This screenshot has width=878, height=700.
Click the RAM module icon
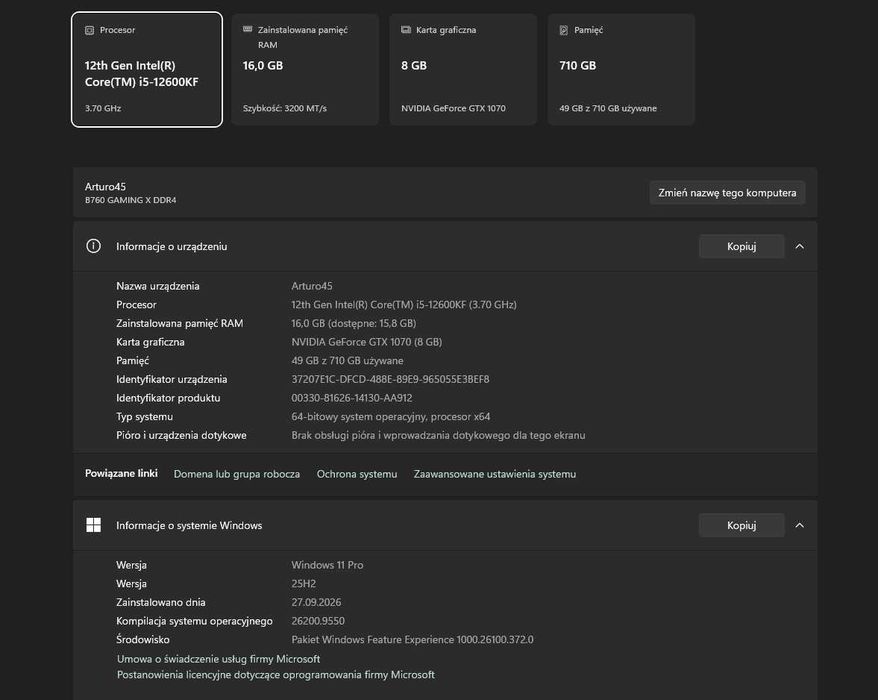point(247,30)
